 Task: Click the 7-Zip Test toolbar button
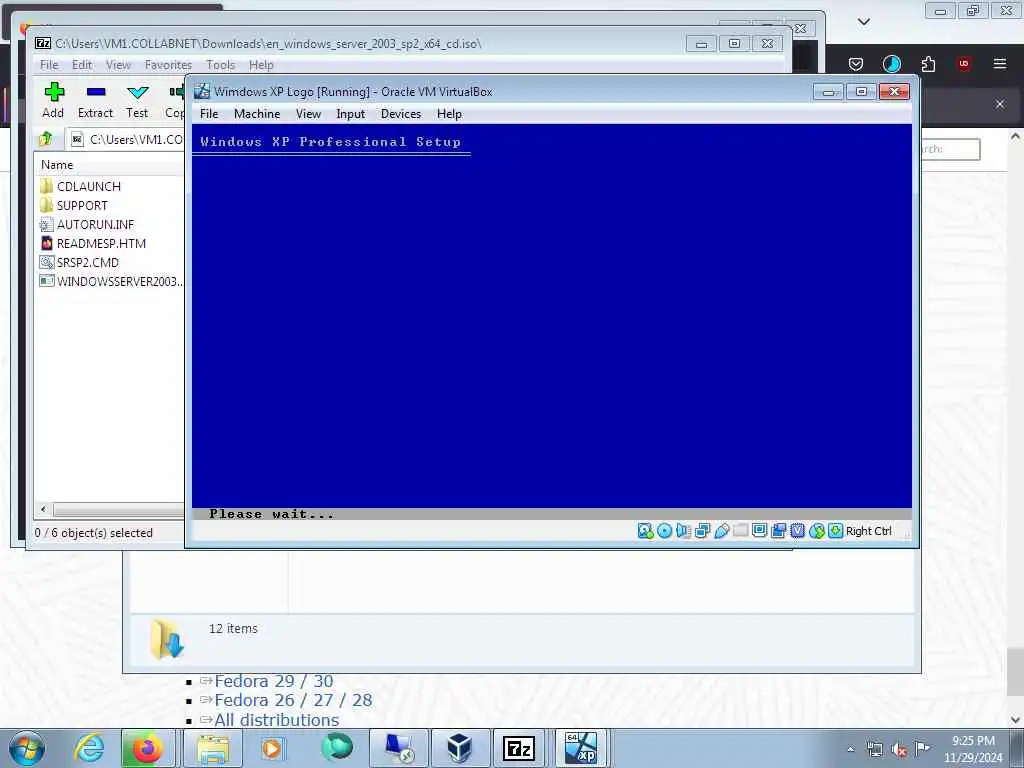pyautogui.click(x=137, y=101)
